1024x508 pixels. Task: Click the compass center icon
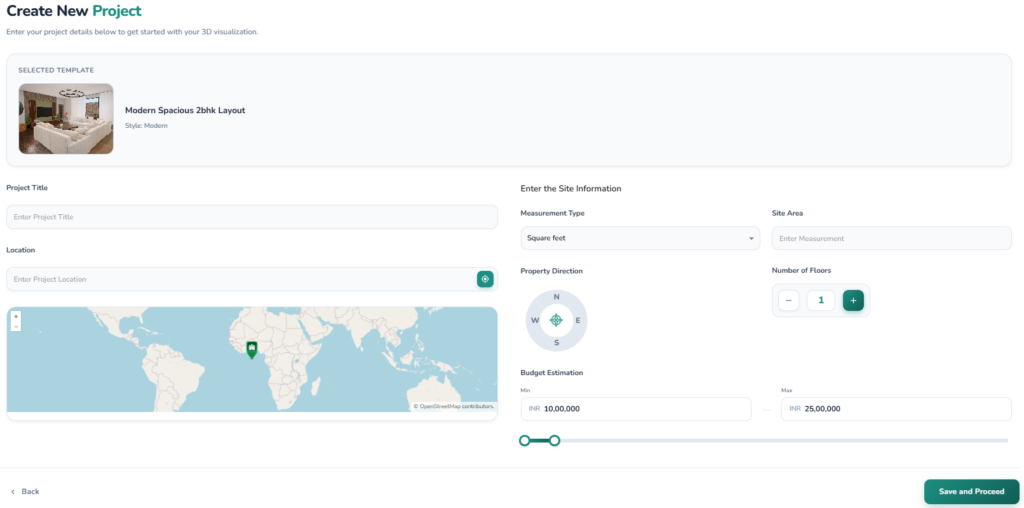[557, 320]
